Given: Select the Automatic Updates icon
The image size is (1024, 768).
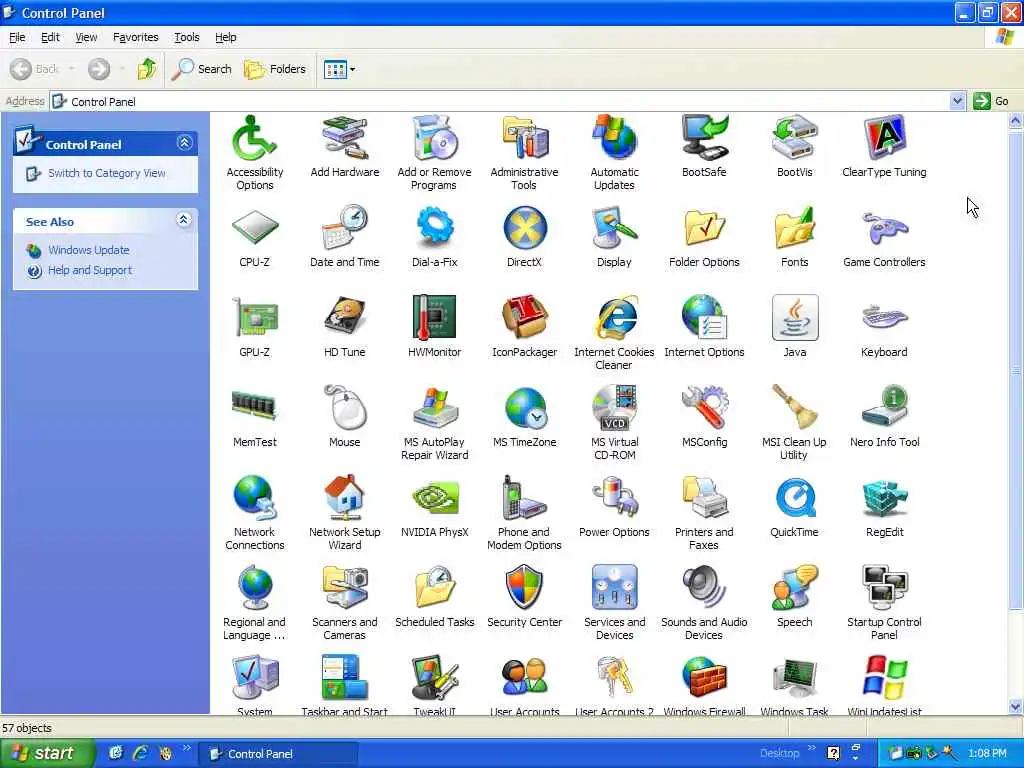Looking at the screenshot, I should click(x=615, y=138).
